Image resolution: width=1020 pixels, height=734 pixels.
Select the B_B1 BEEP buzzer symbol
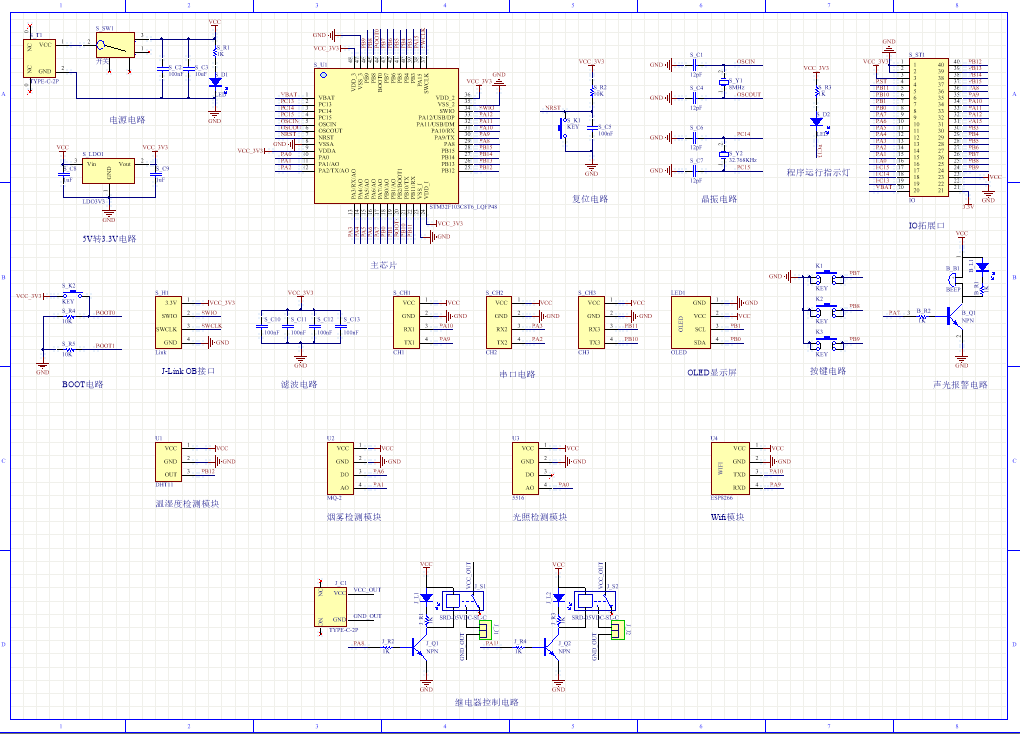pyautogui.click(x=953, y=280)
